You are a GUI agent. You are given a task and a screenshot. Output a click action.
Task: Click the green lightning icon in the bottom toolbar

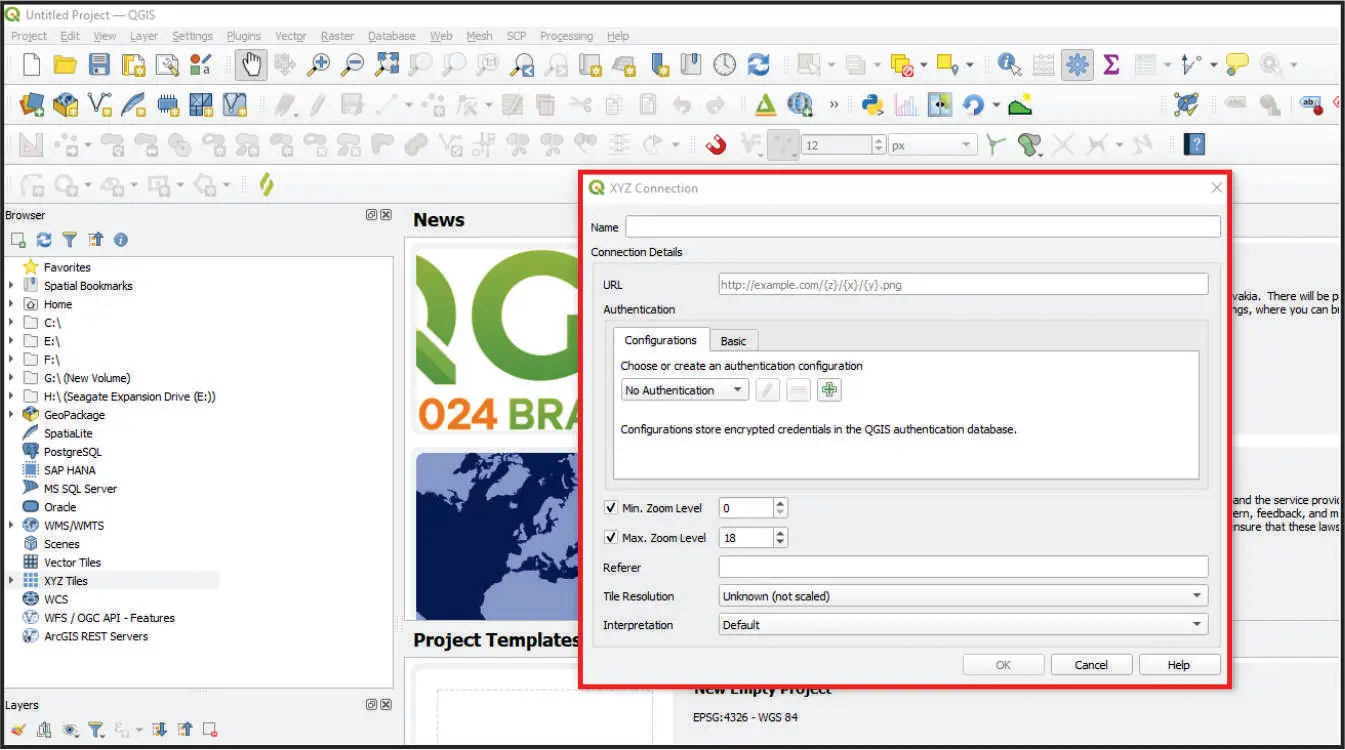[x=266, y=185]
